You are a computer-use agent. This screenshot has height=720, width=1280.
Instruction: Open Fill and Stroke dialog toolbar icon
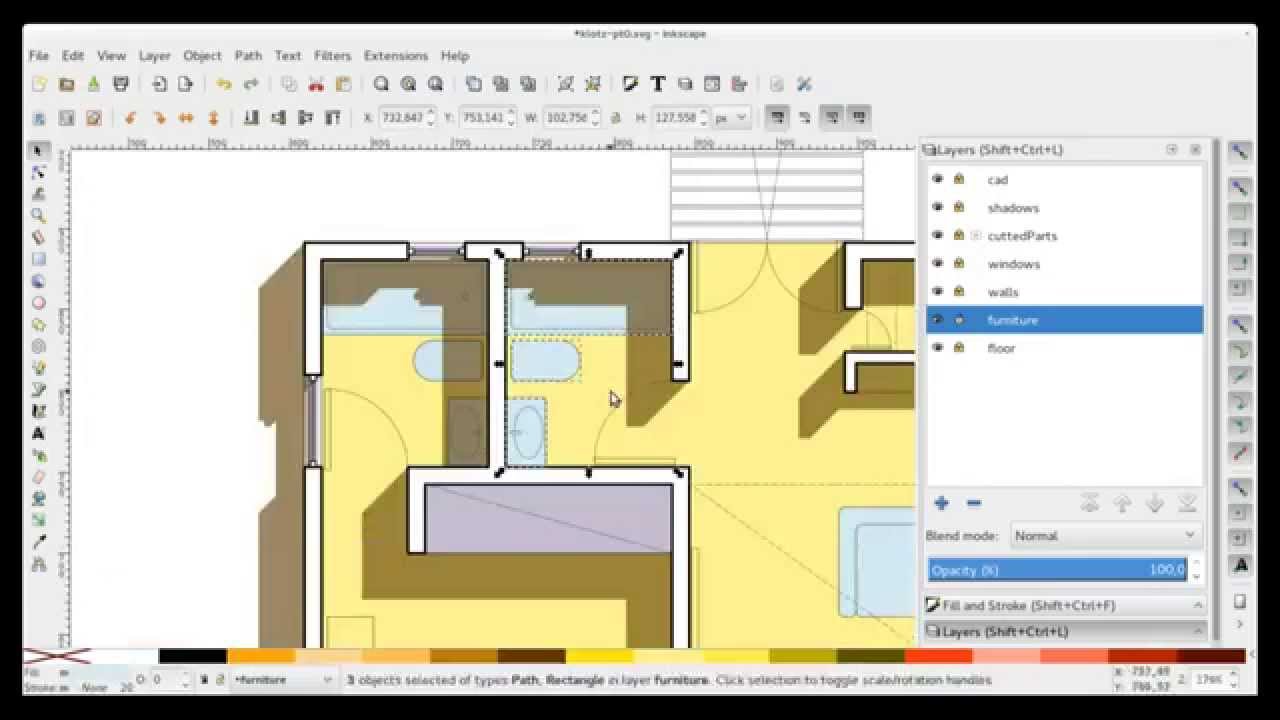630,85
